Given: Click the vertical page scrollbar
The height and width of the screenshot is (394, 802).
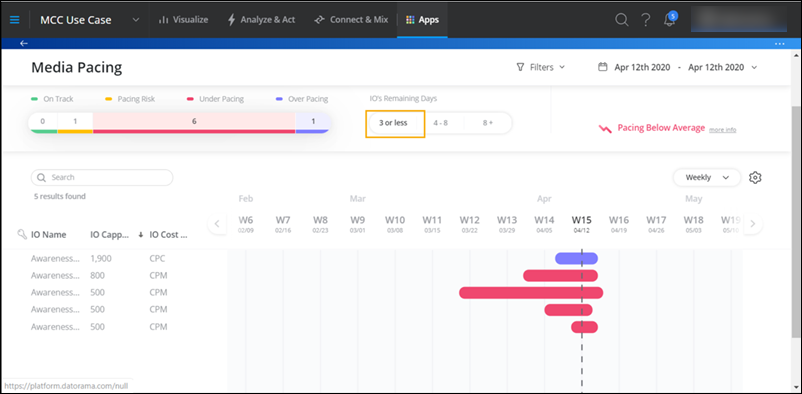Looking at the screenshot, I should (x=796, y=223).
